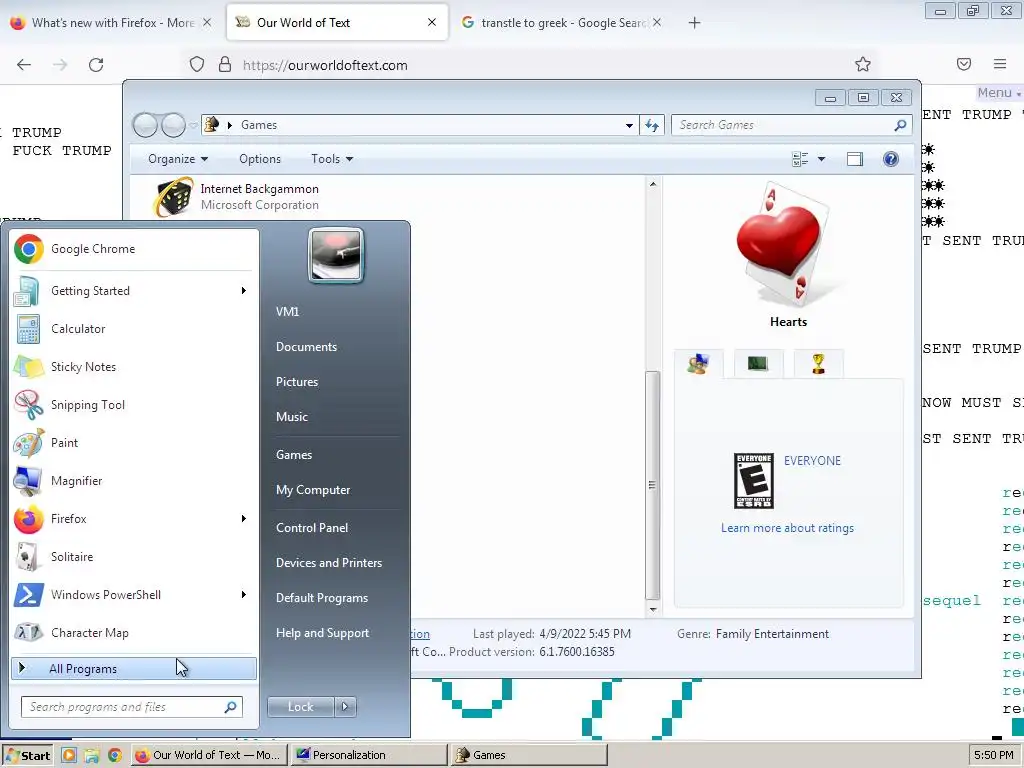
Task: Open Solitaire from the Start menu
Action: [x=134, y=556]
